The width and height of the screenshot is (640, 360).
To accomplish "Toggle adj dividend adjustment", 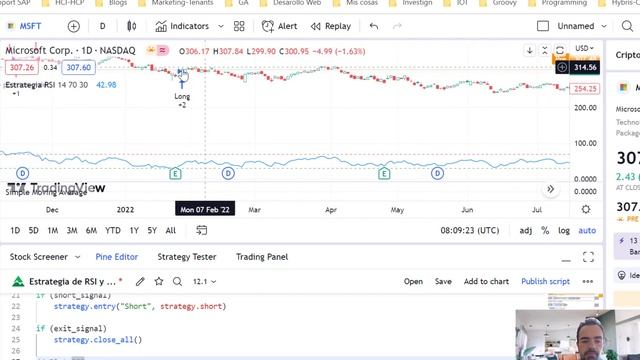I will (525, 231).
